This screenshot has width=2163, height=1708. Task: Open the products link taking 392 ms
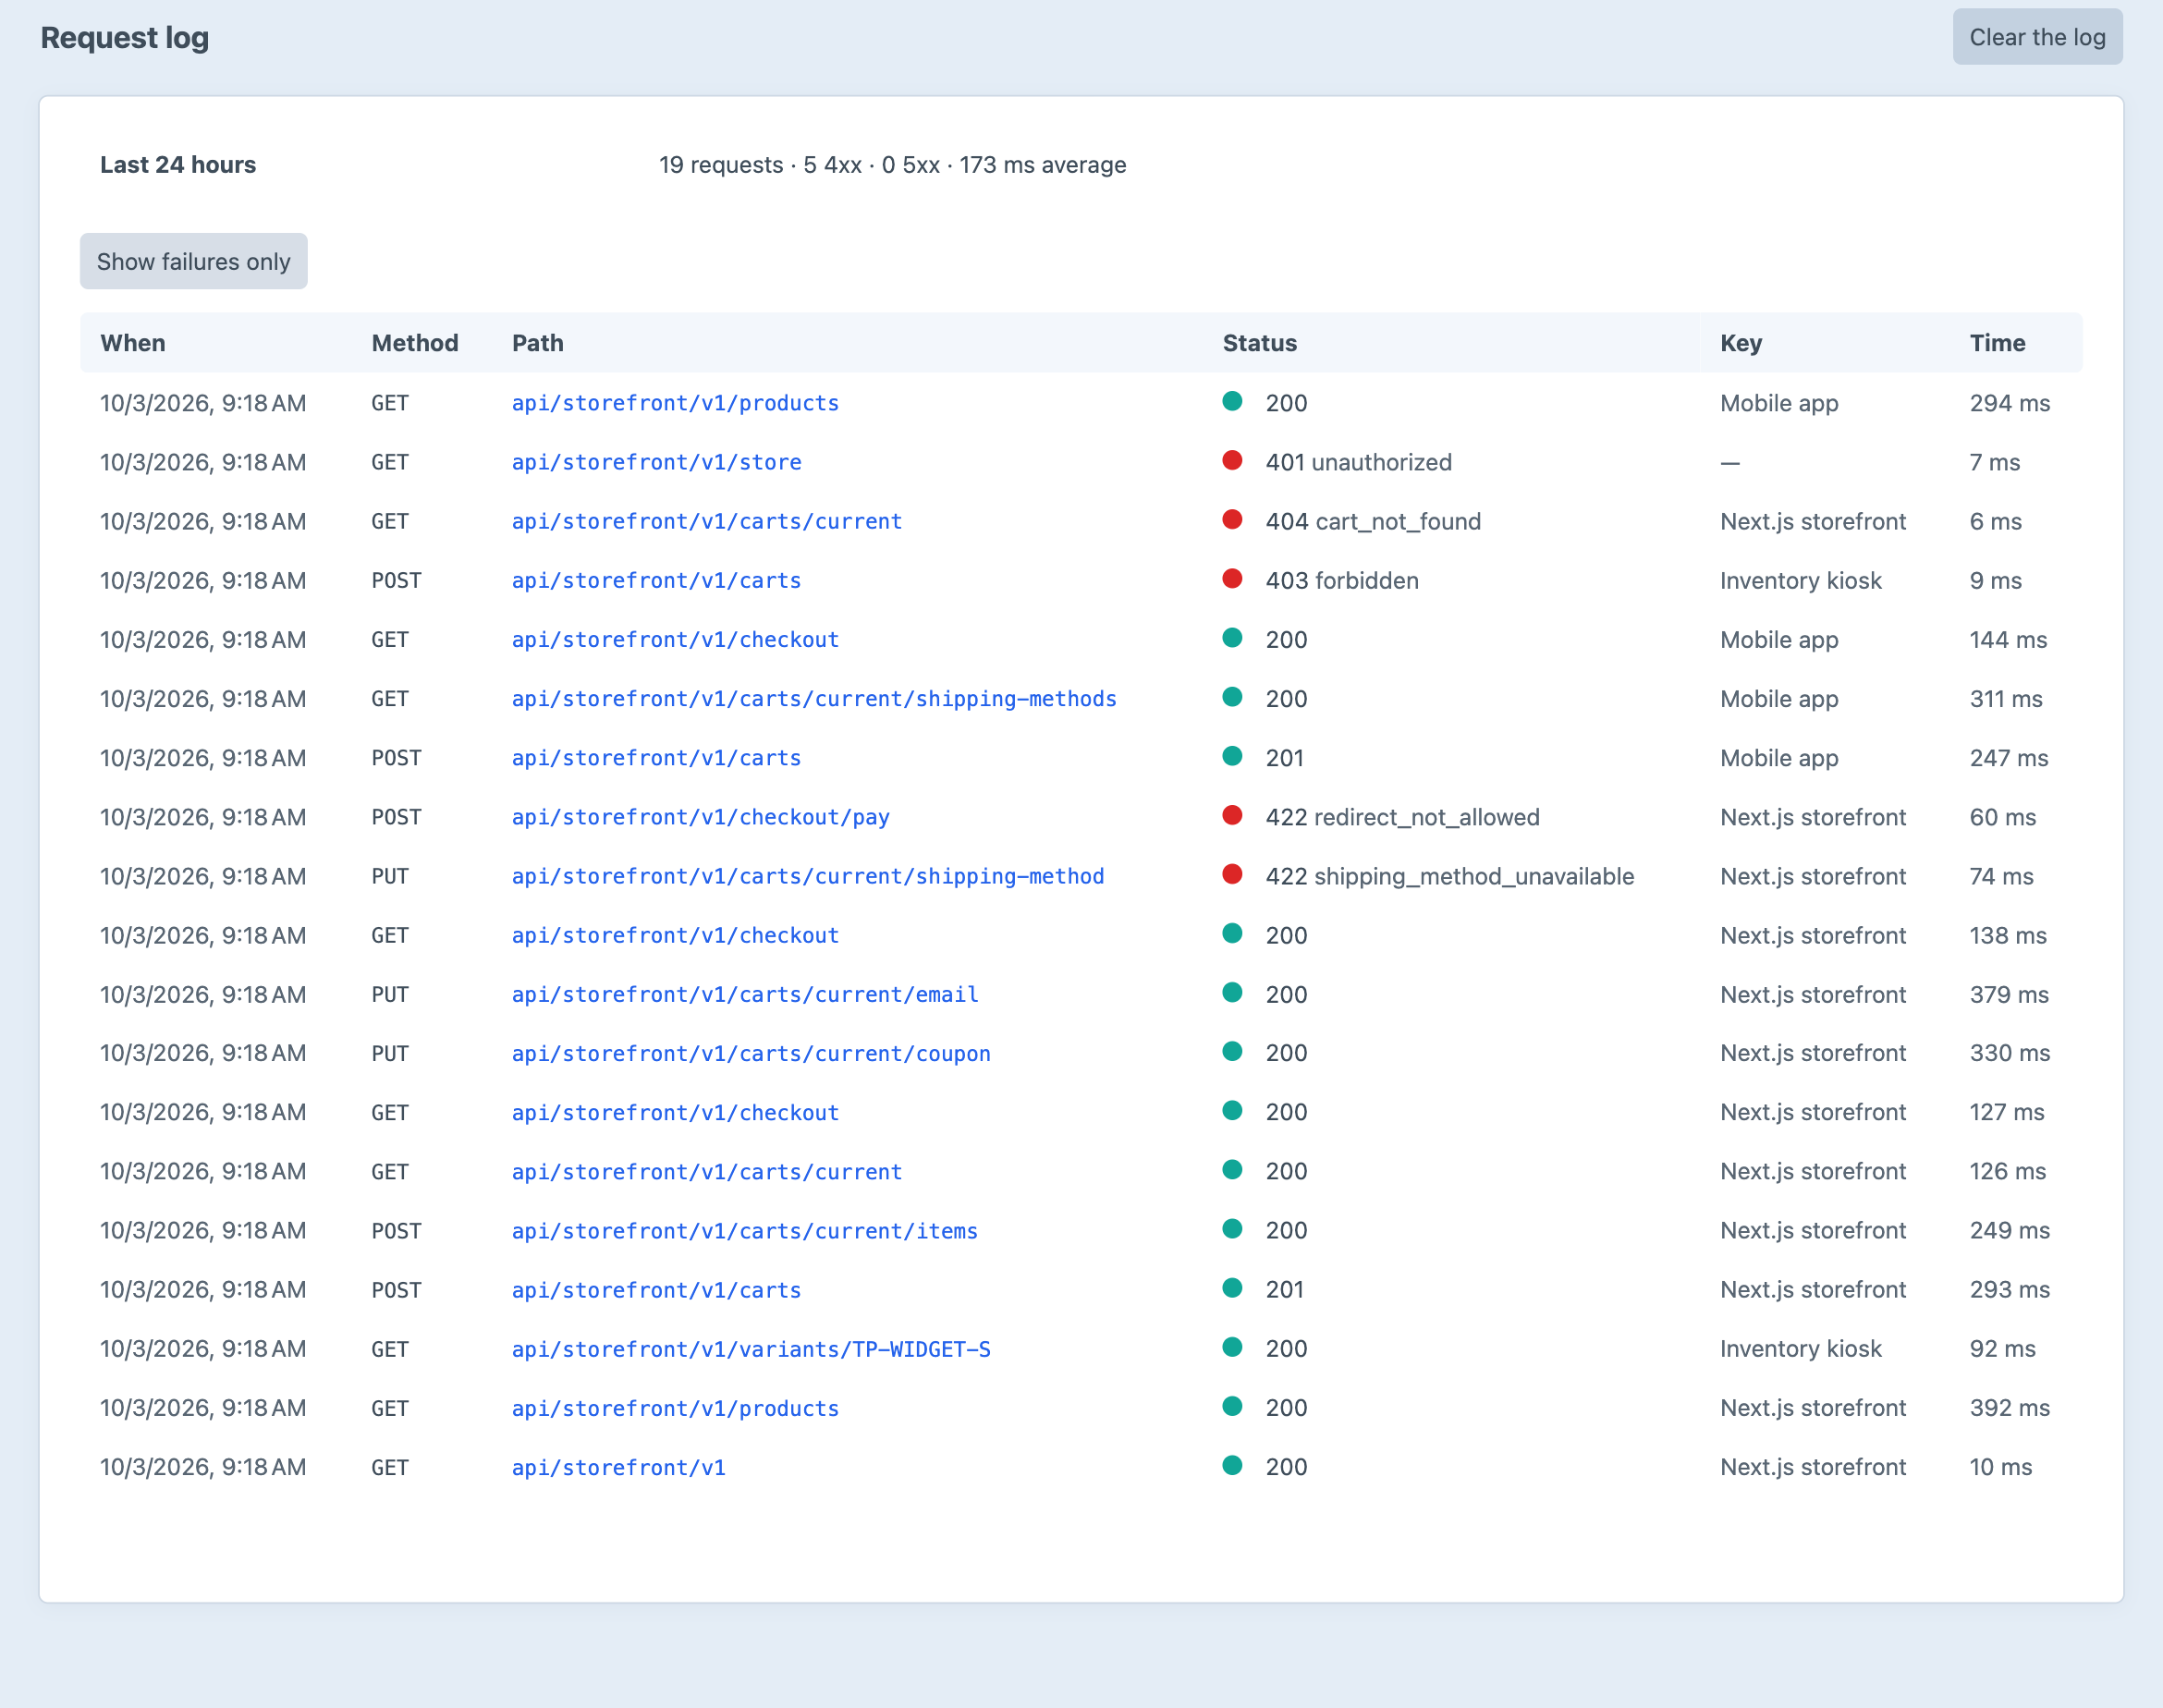pyautogui.click(x=675, y=1407)
